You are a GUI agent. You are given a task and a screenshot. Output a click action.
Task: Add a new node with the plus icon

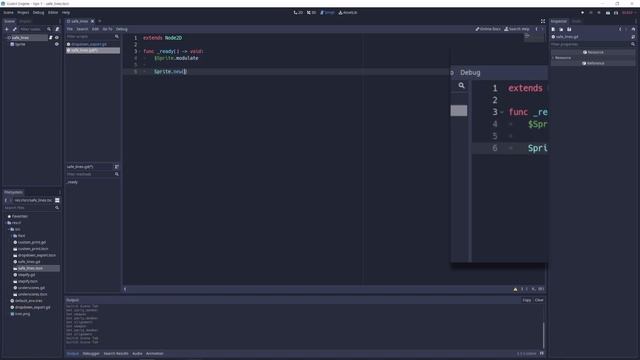[x=7, y=29]
